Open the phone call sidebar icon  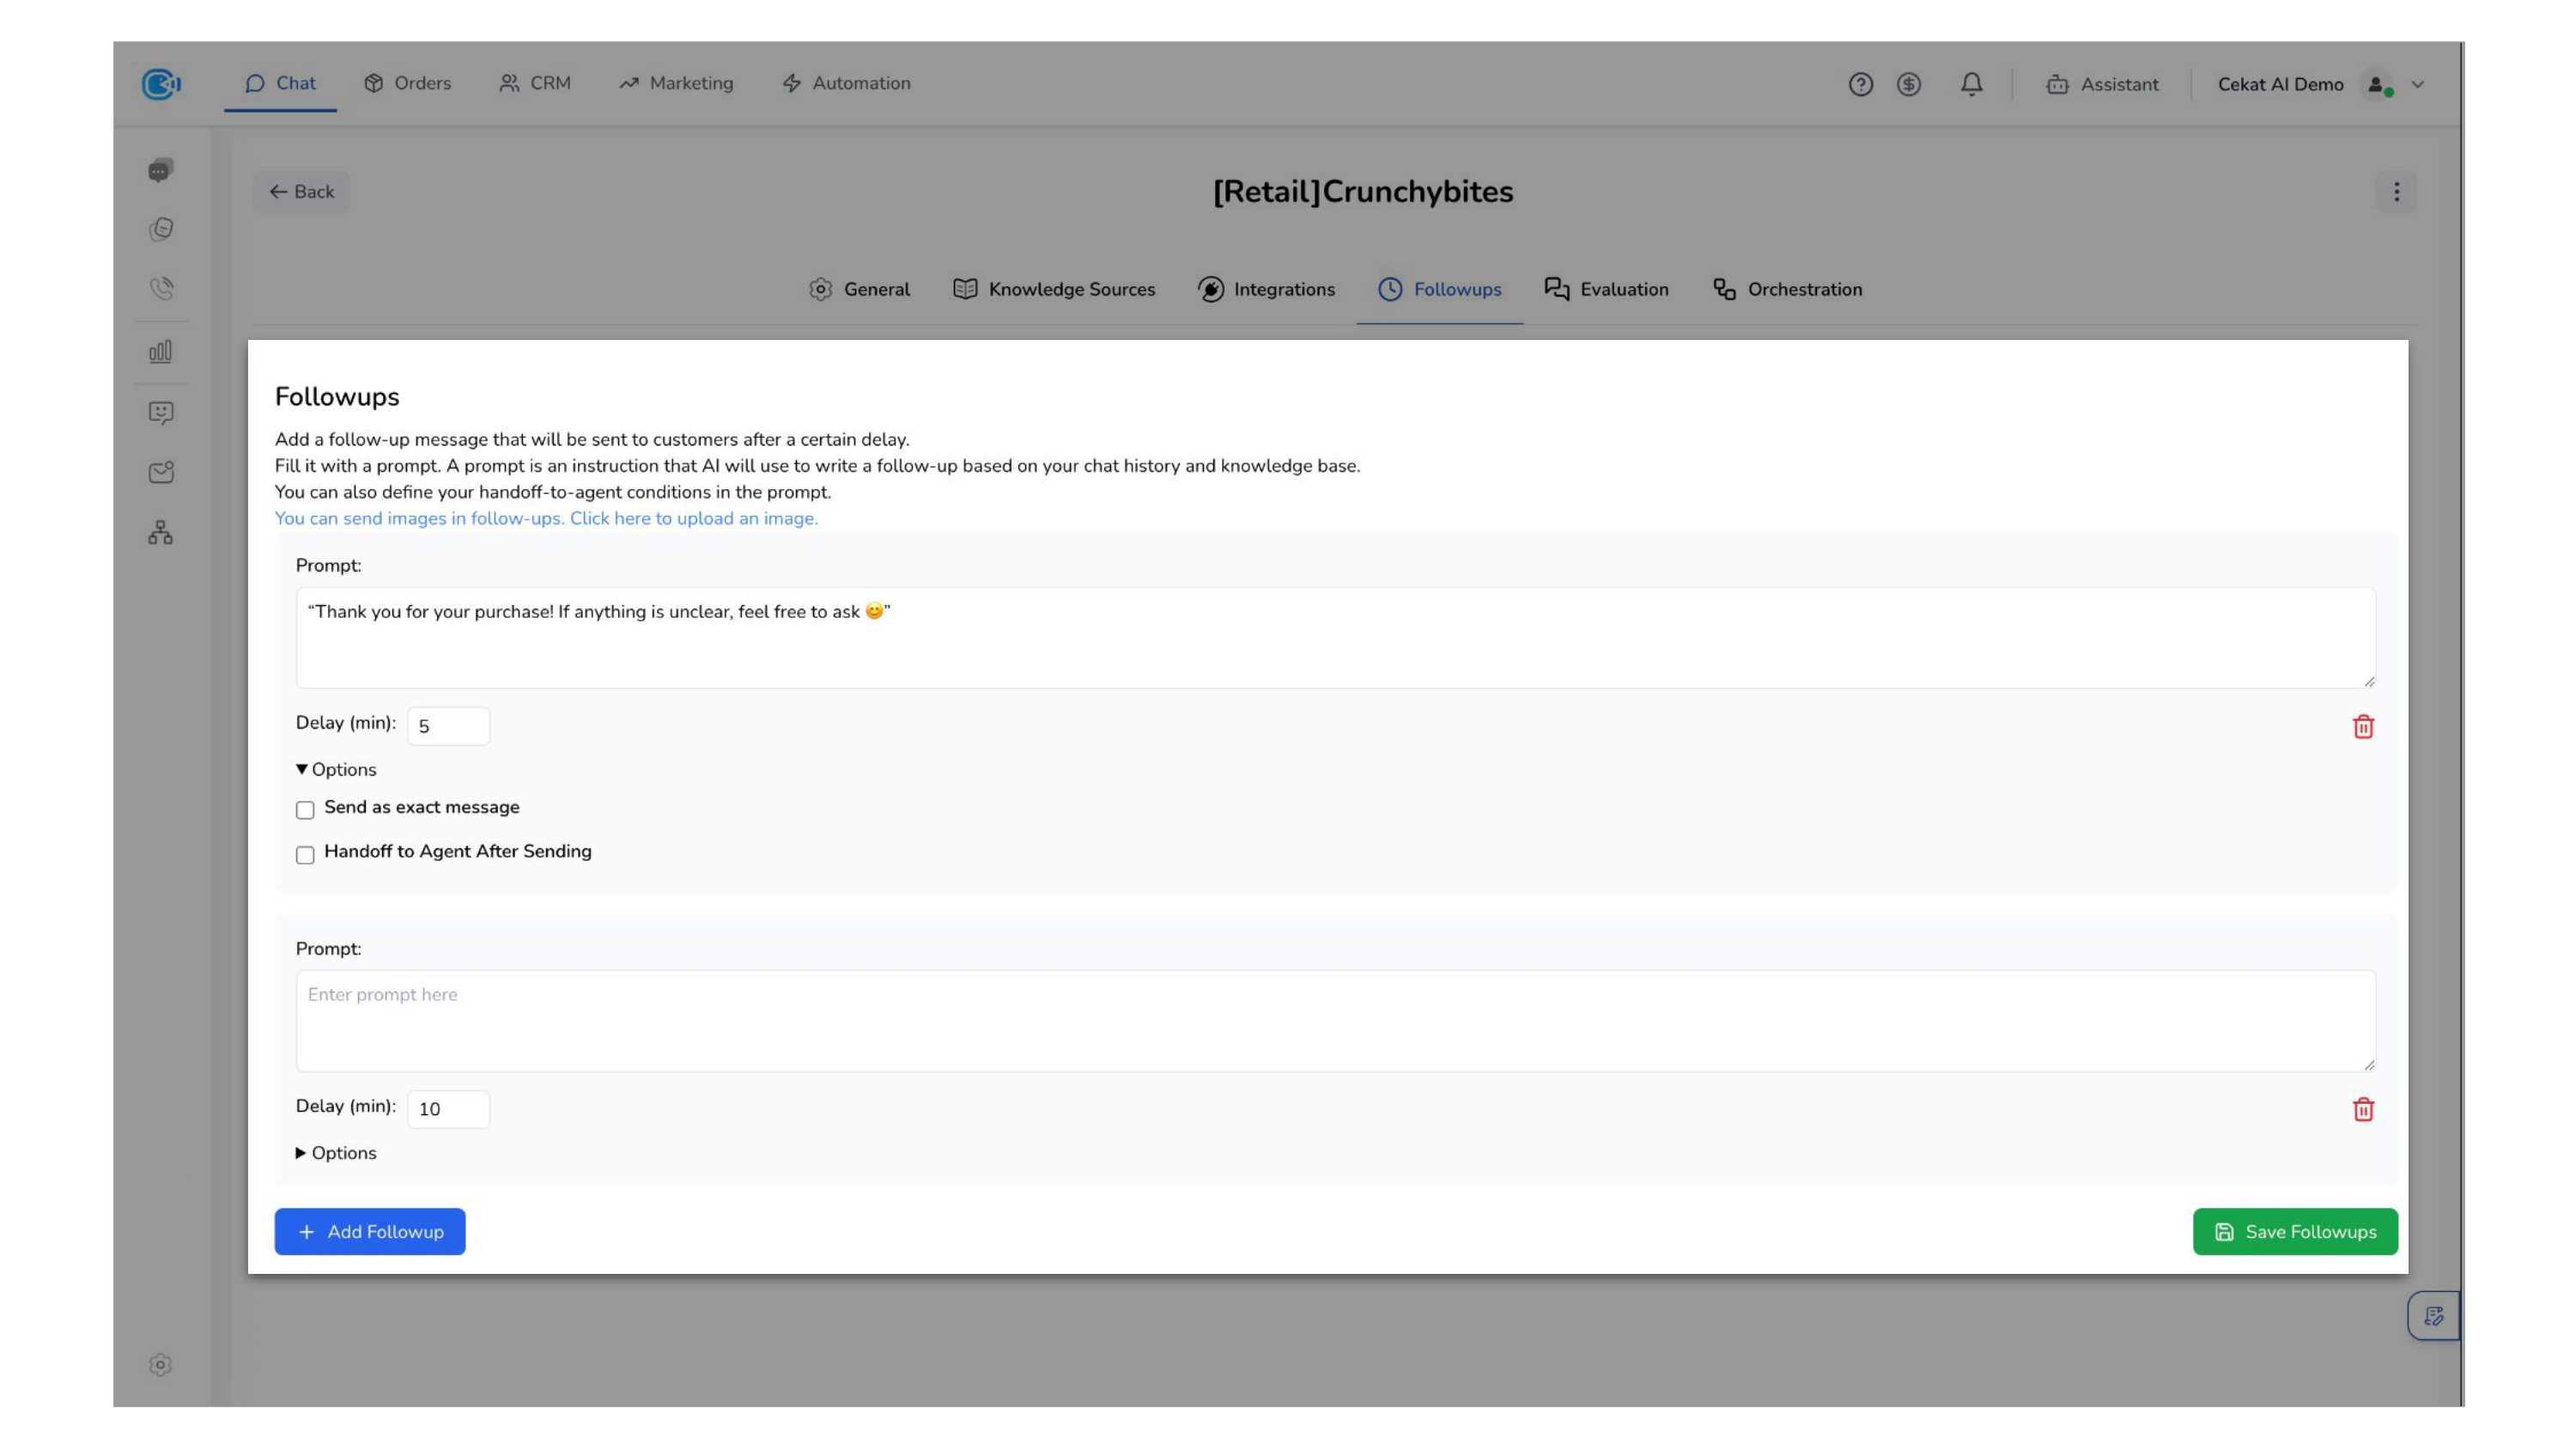click(x=161, y=289)
